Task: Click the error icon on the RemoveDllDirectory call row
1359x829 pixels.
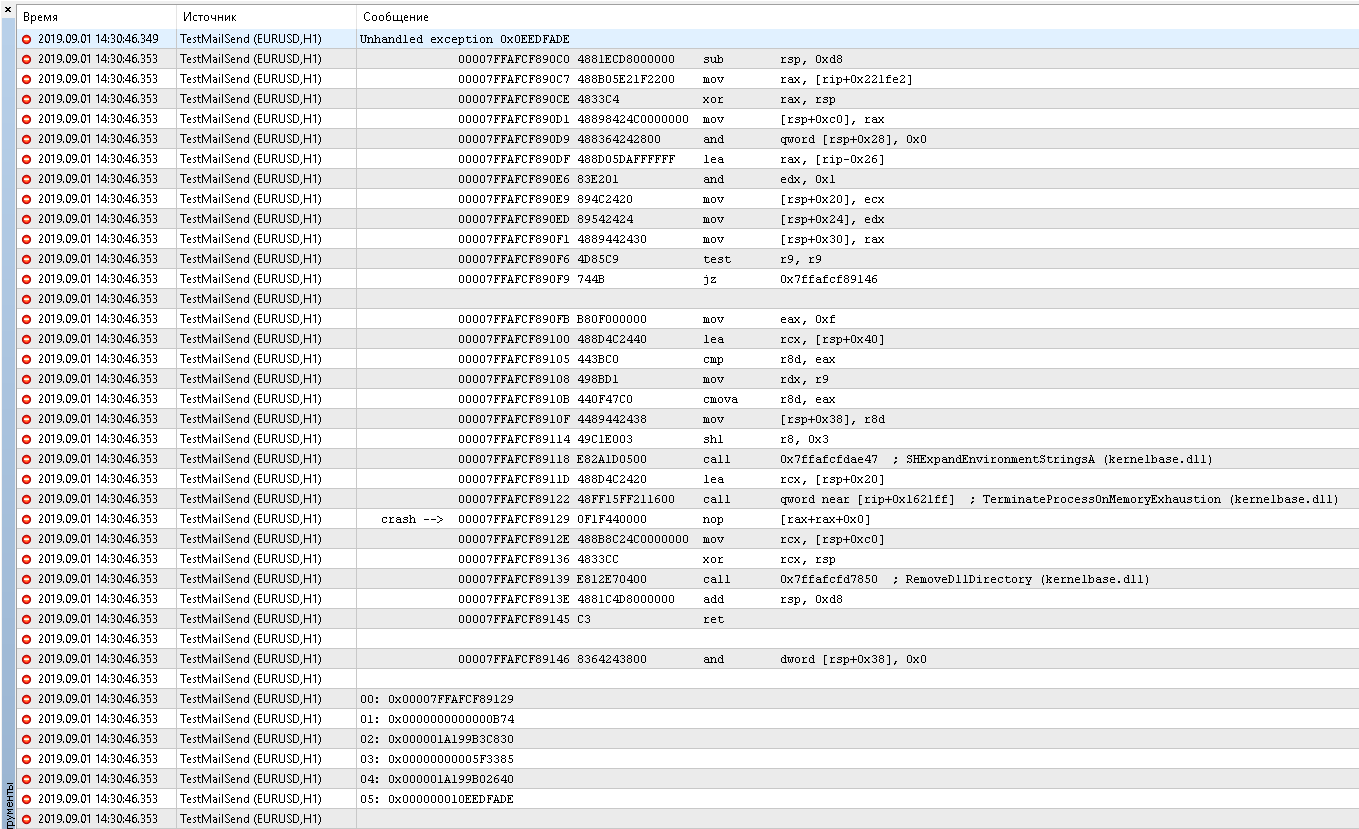Action: tap(25, 578)
